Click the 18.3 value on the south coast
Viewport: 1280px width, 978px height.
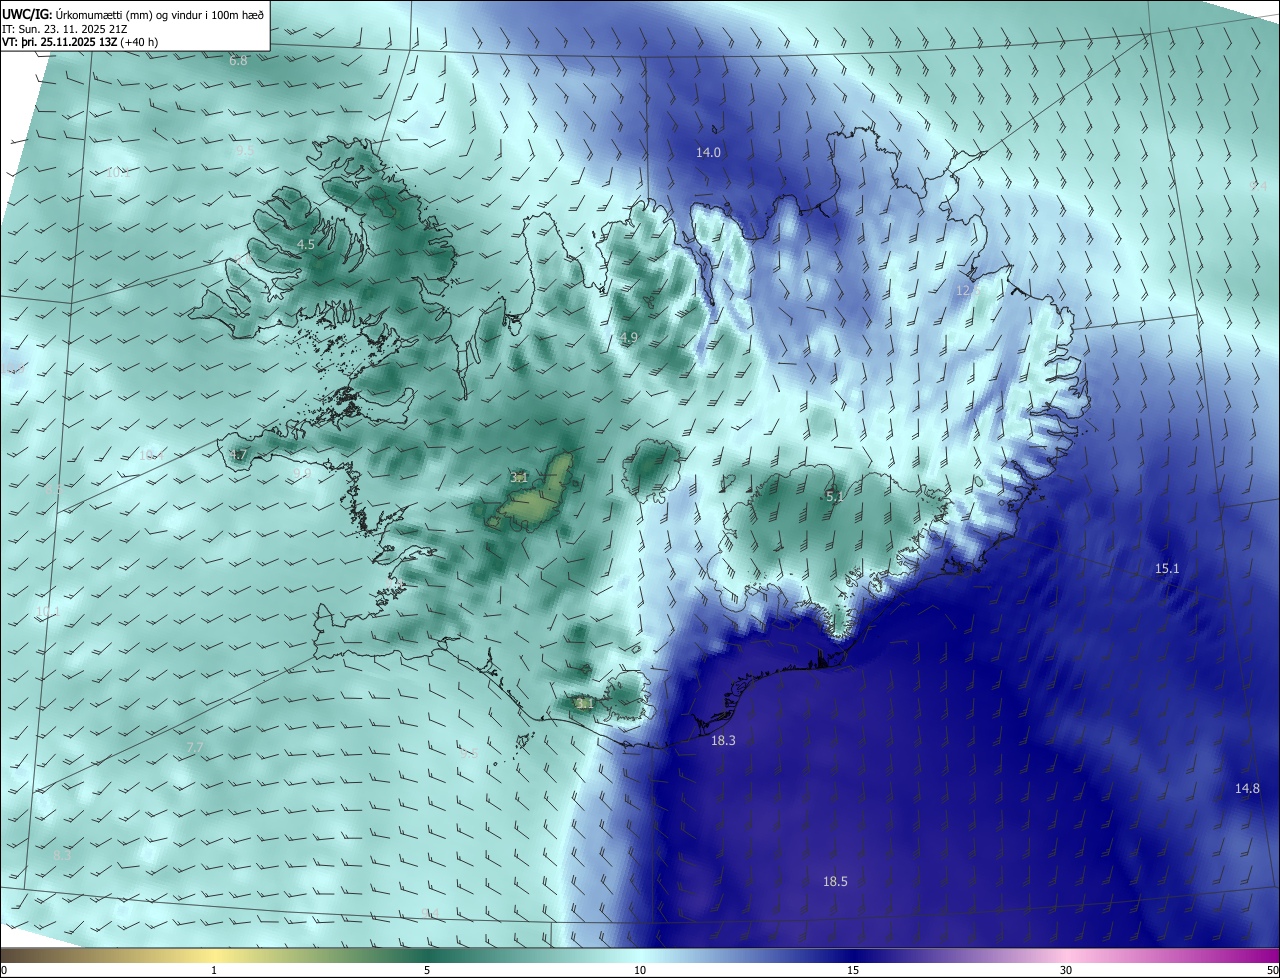723,740
